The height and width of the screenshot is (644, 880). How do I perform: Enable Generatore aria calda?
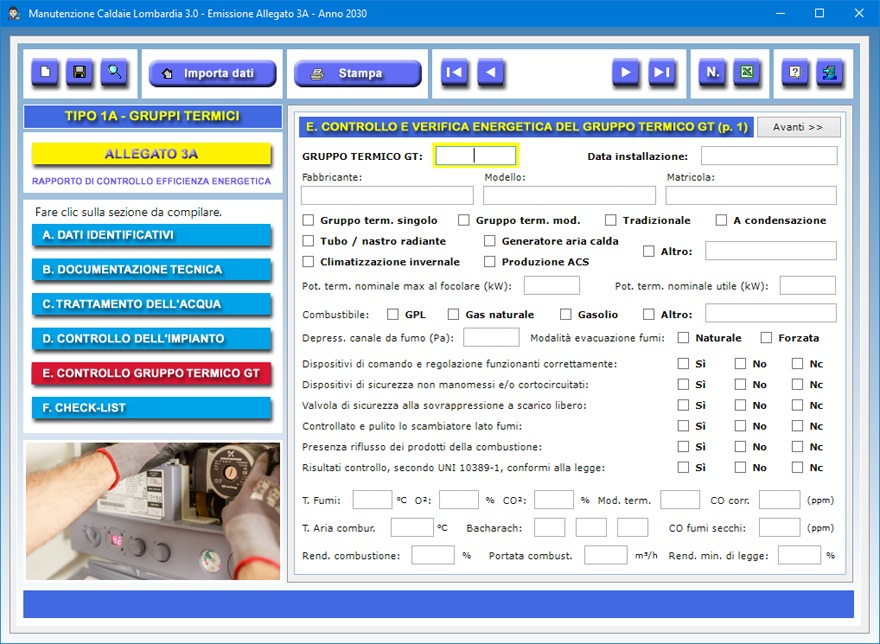(x=490, y=241)
